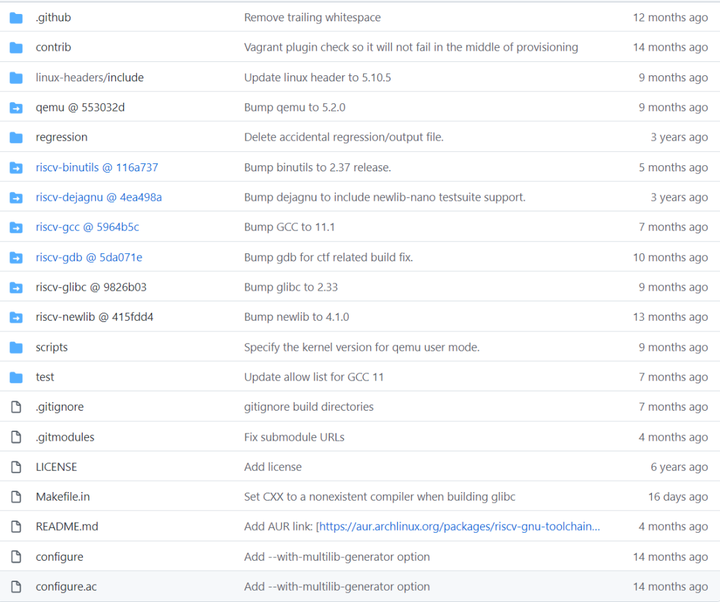Click the file icon next to LICENSE
Image resolution: width=720 pixels, height=602 pixels.
pyautogui.click(x=16, y=467)
